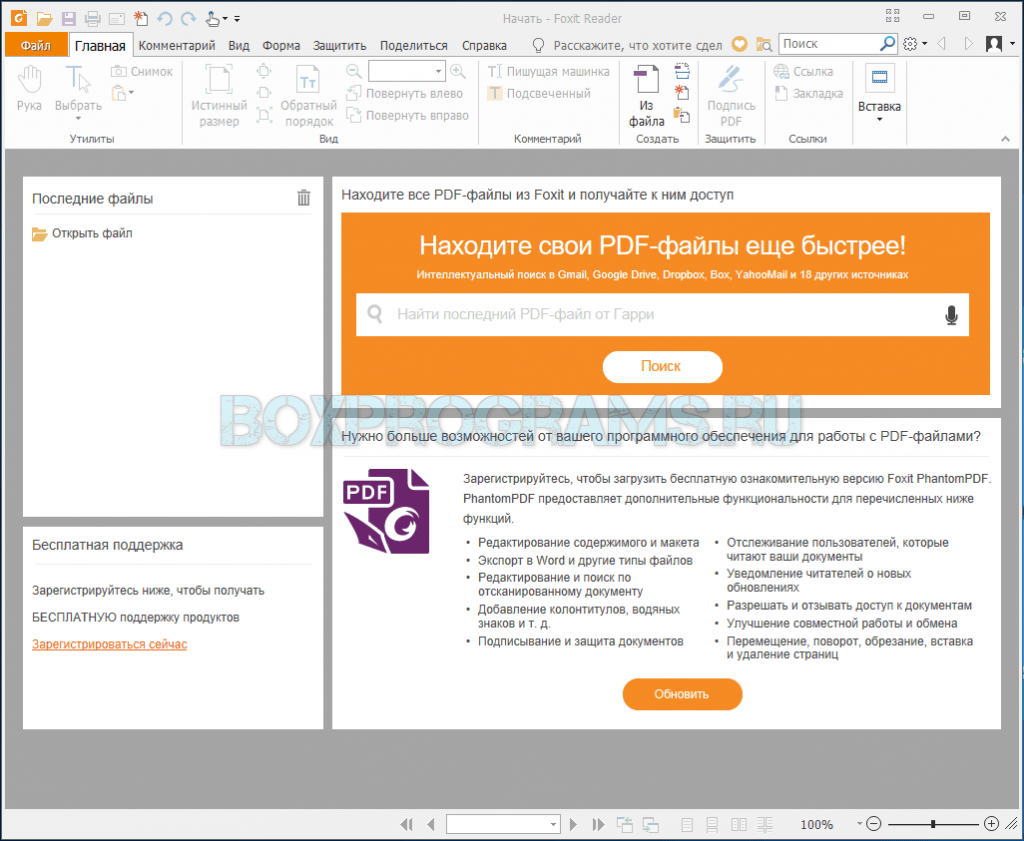Click the orange 'Поиск' button
Image resolution: width=1024 pixels, height=841 pixels.
[x=662, y=367]
